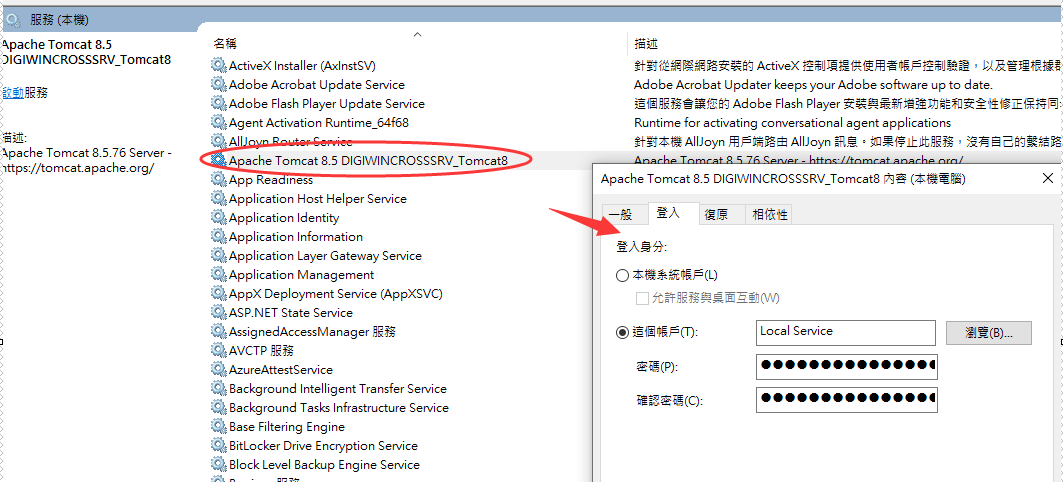Screen dimensions: 1063x482
Task: Select the 本機系統帳戶 radio button
Action: point(623,275)
